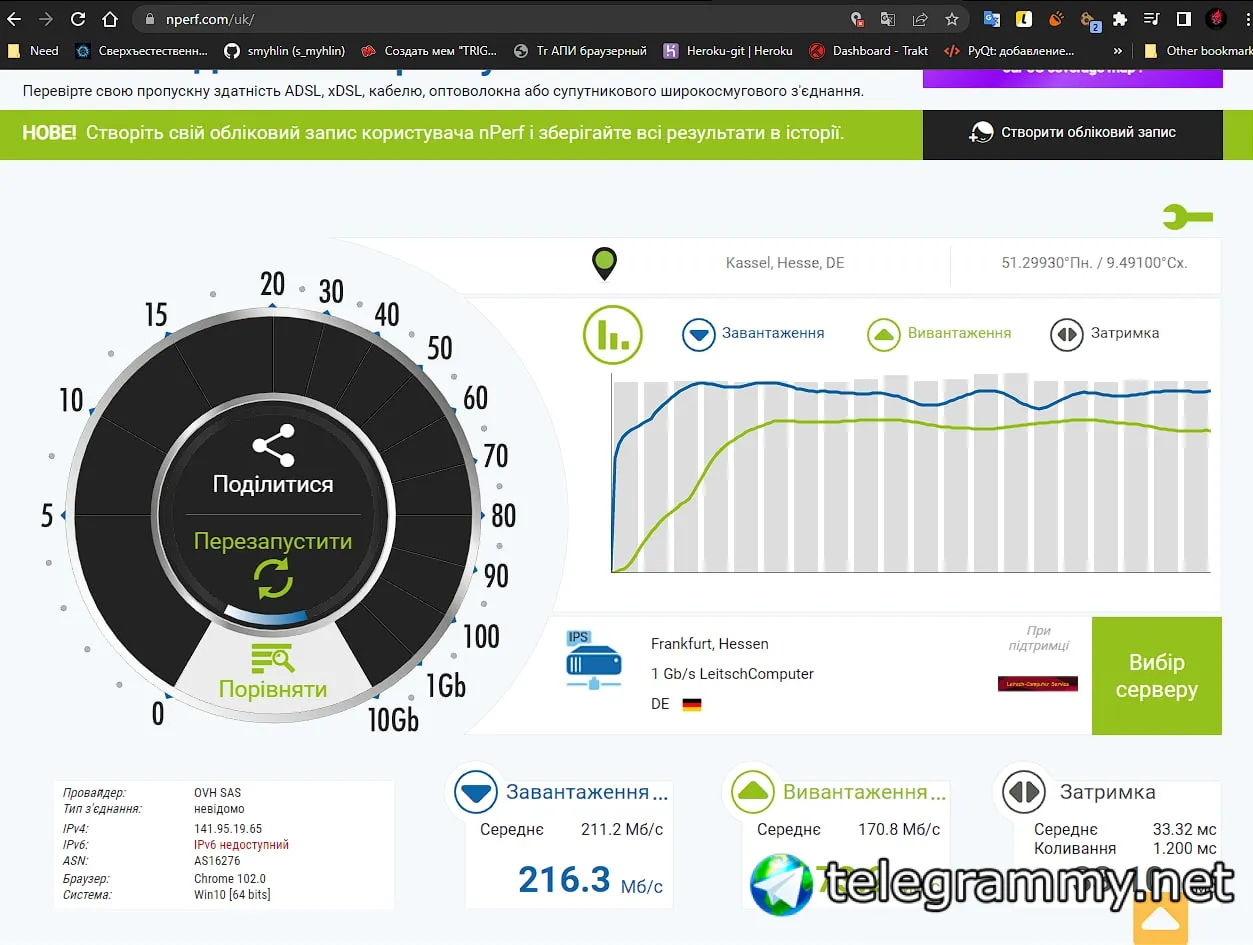Open the Heroku-git | Heroku bookmark
Screen dimensions: 1253x945
tap(729, 50)
